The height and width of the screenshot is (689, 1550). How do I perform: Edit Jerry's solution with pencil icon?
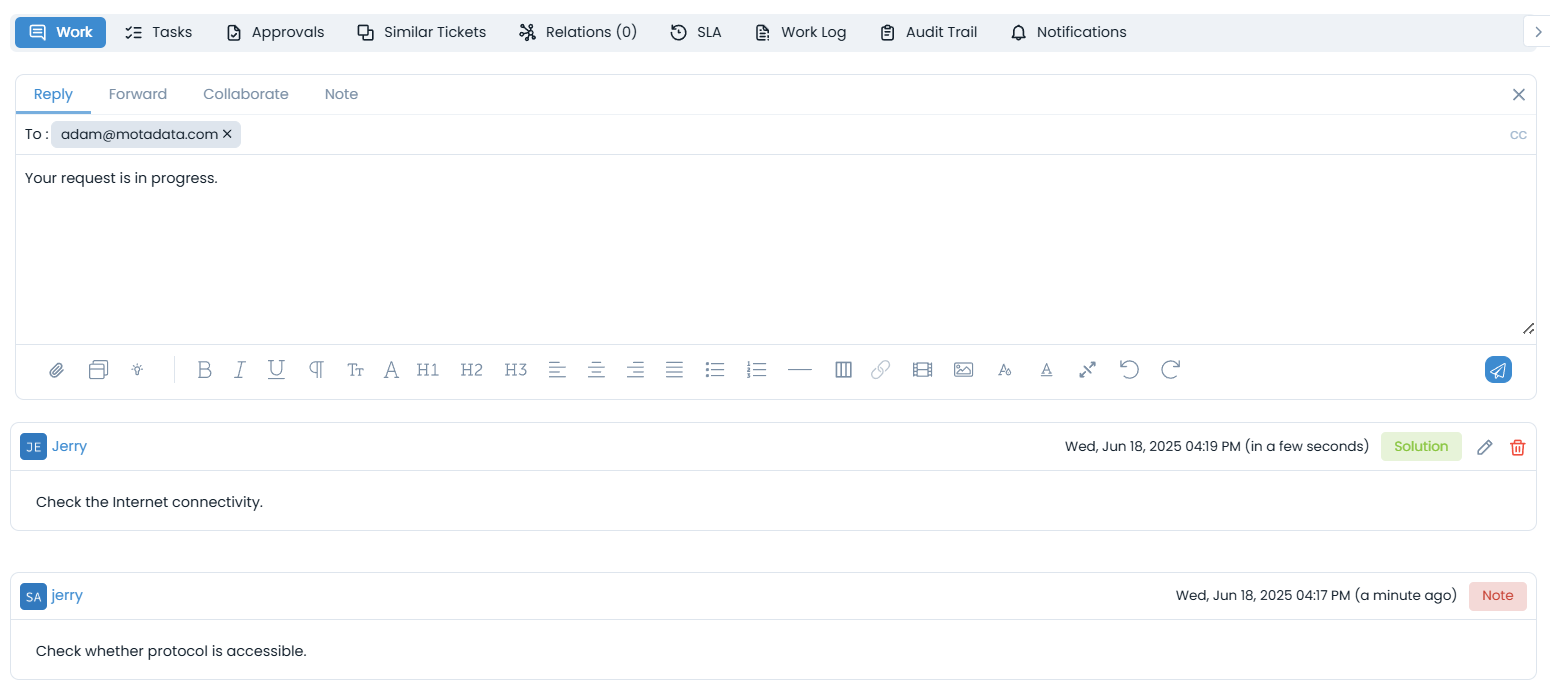coord(1485,447)
